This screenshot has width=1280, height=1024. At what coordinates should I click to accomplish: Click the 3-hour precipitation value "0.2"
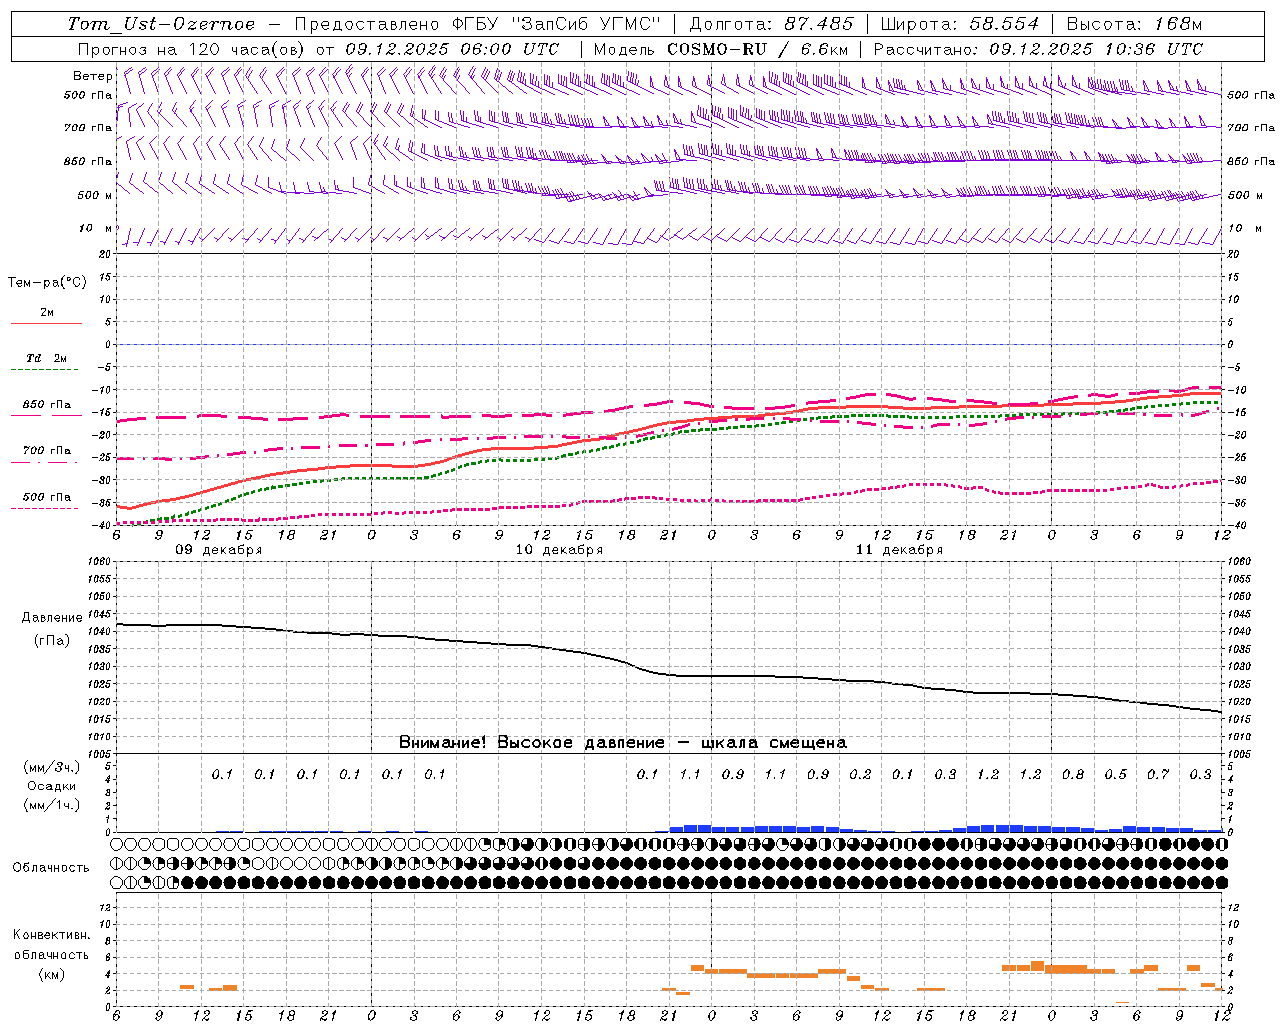860,774
